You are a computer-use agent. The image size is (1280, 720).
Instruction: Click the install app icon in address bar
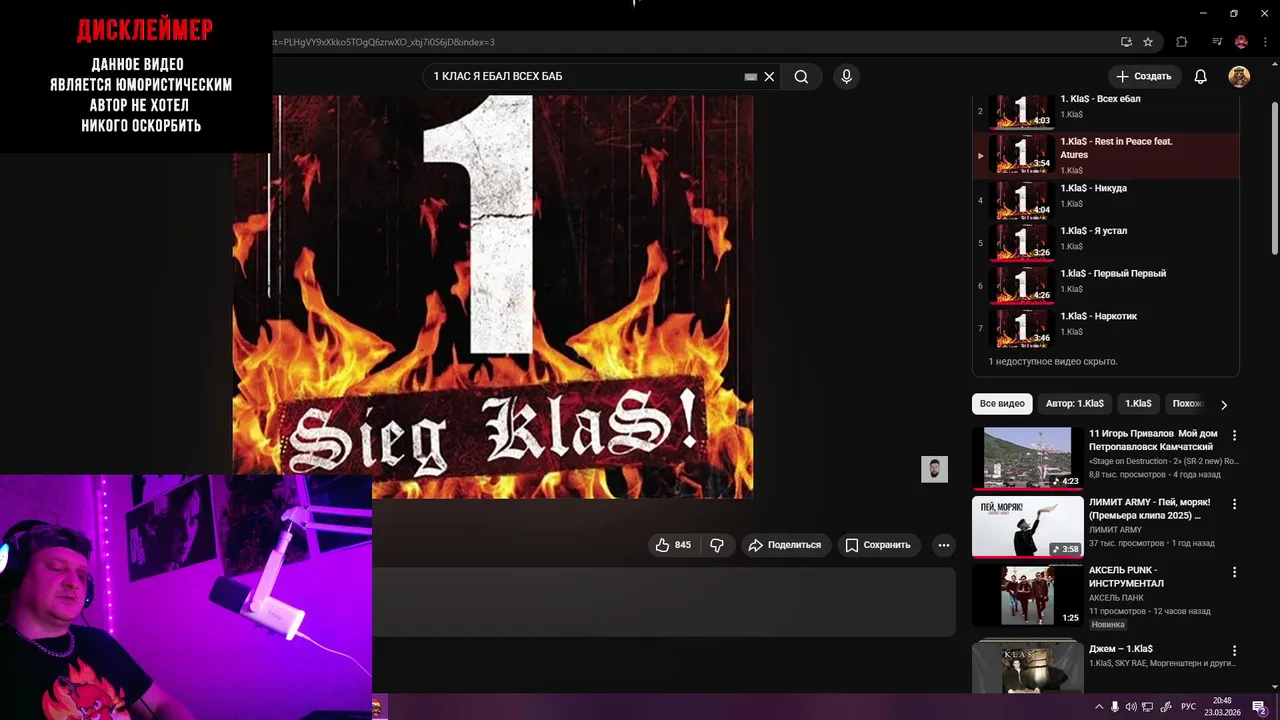(x=1126, y=42)
